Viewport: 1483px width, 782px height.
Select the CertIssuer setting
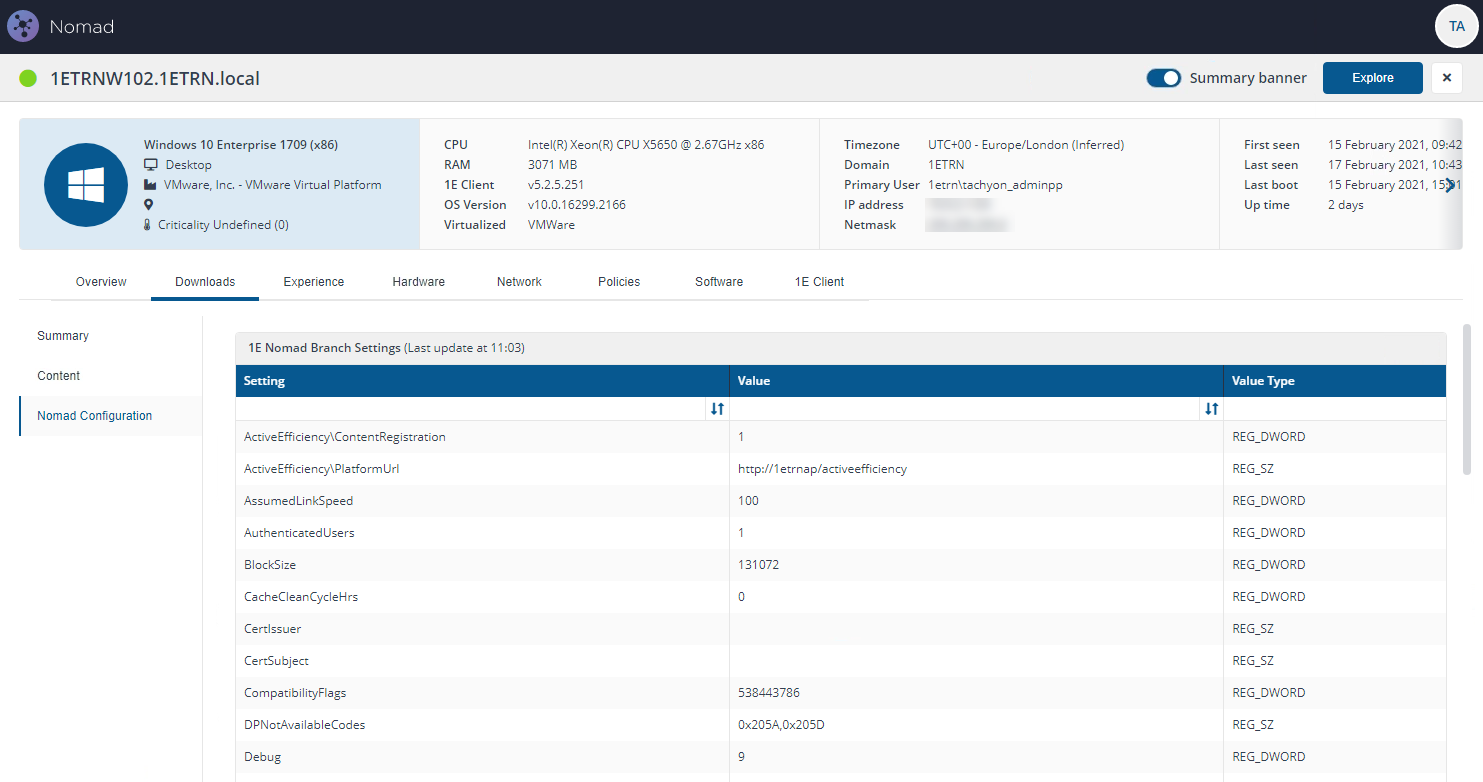pos(273,629)
